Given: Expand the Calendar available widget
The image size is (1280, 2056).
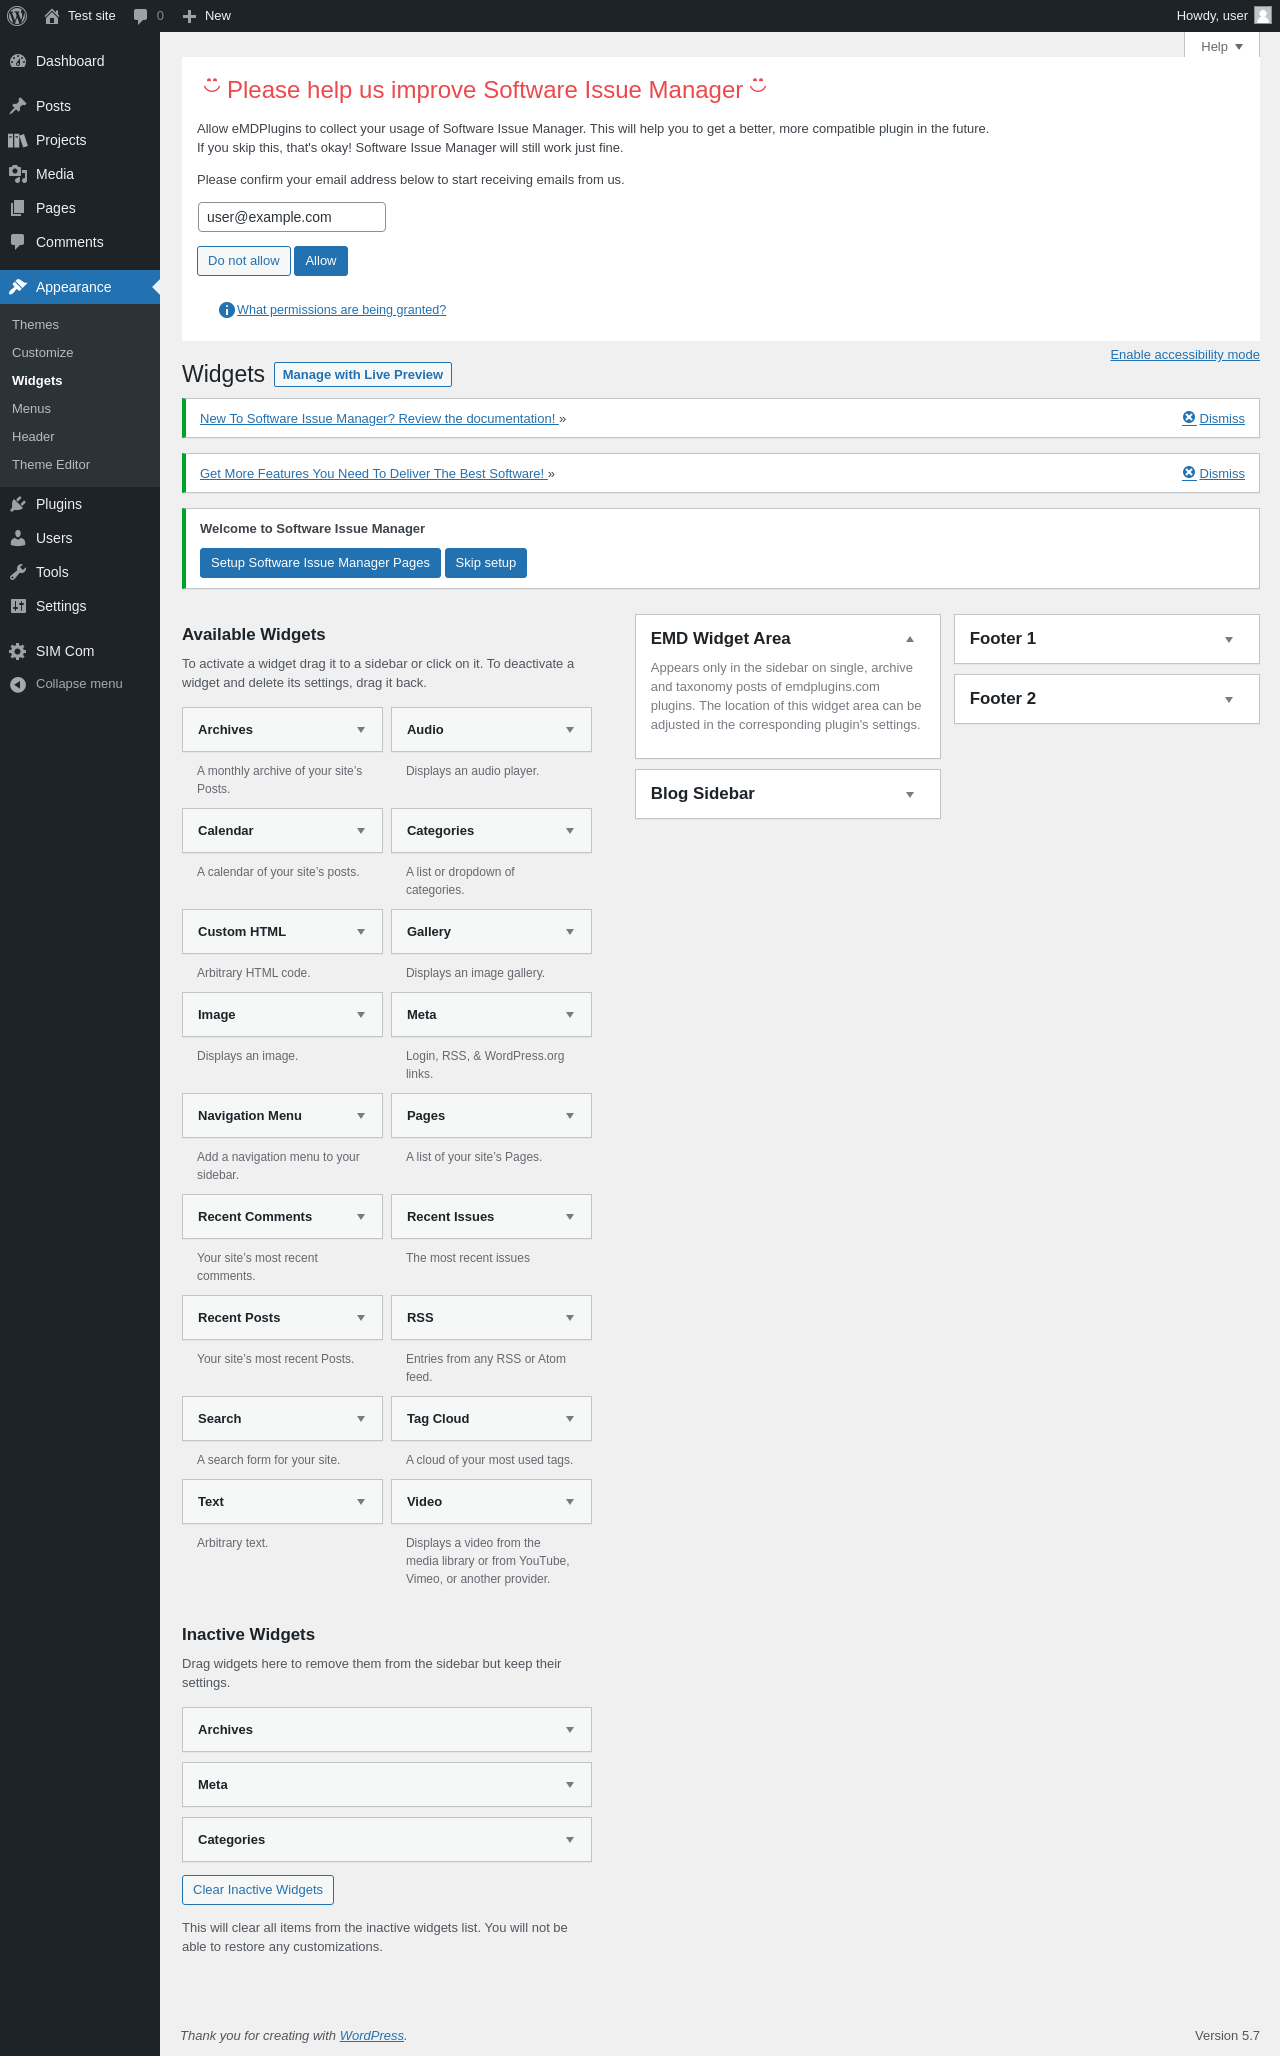Looking at the screenshot, I should (361, 831).
